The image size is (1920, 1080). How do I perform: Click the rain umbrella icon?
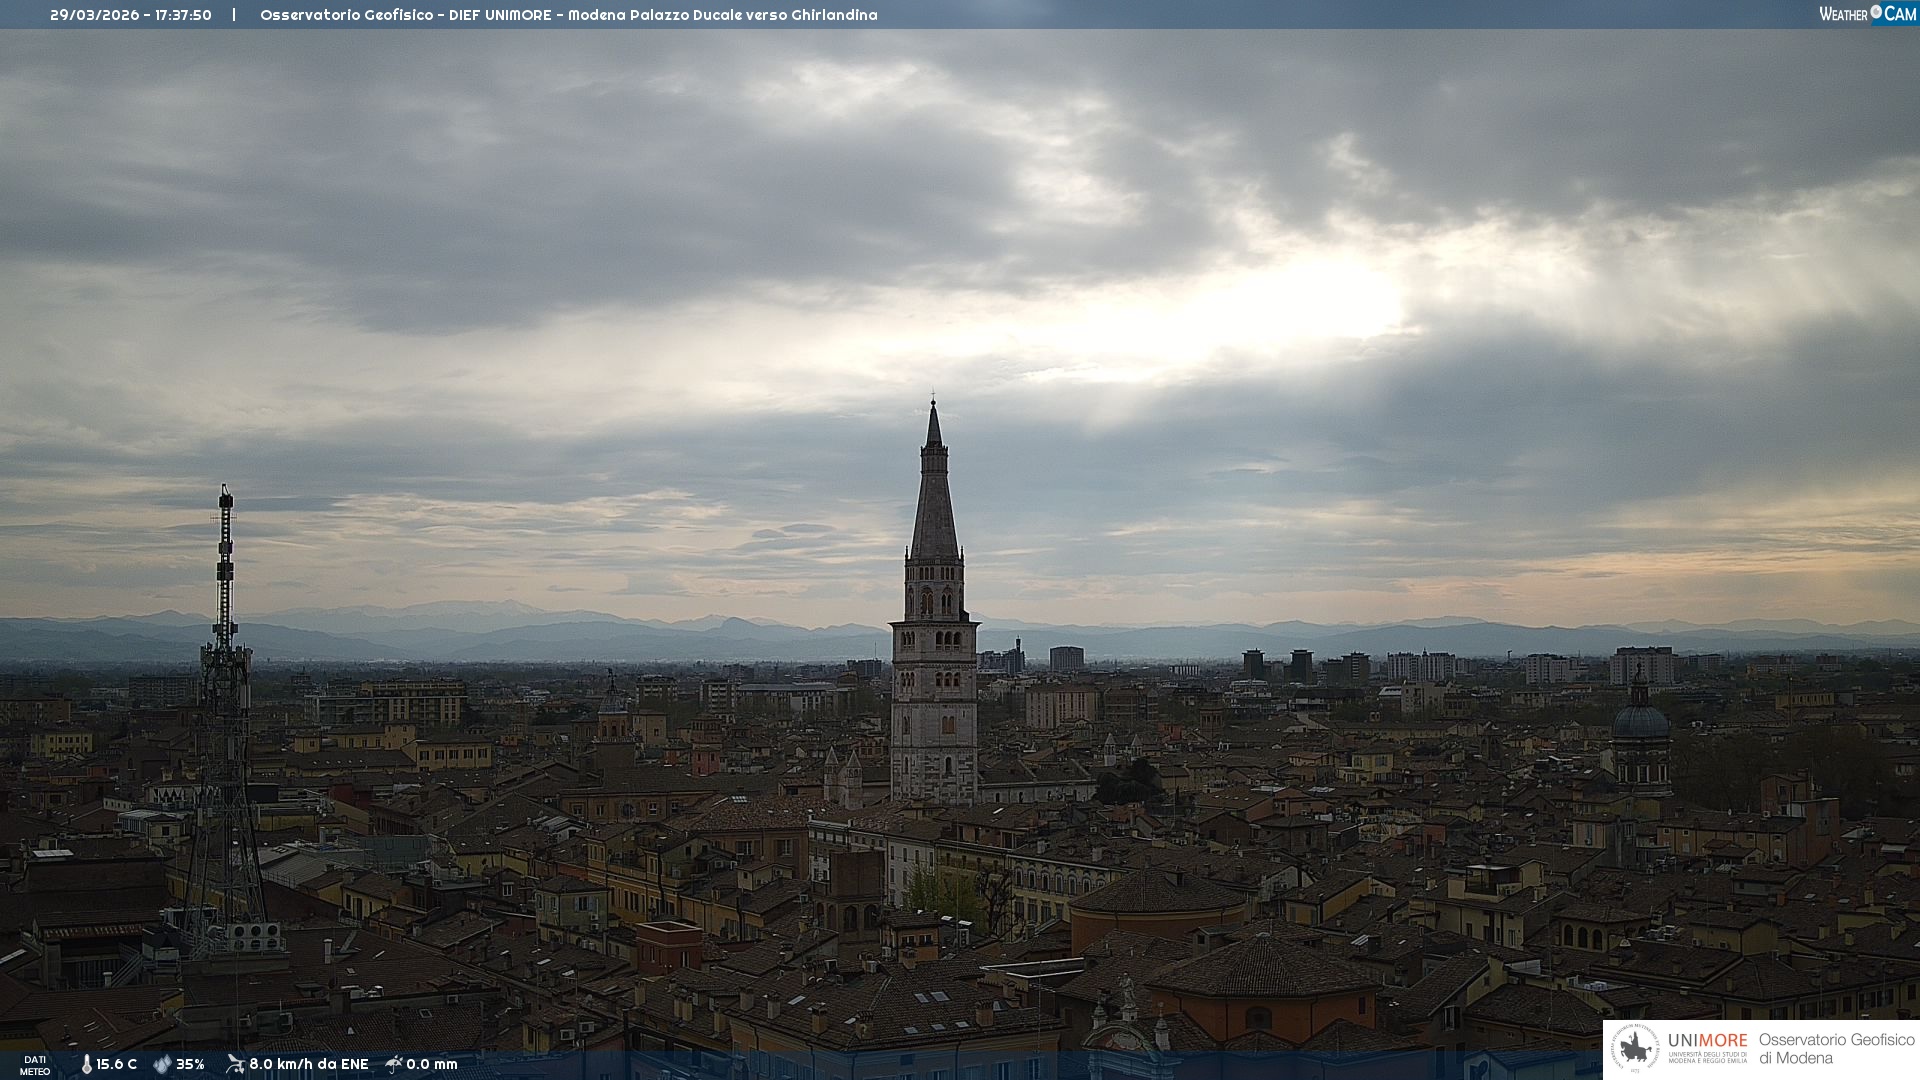tap(394, 1064)
